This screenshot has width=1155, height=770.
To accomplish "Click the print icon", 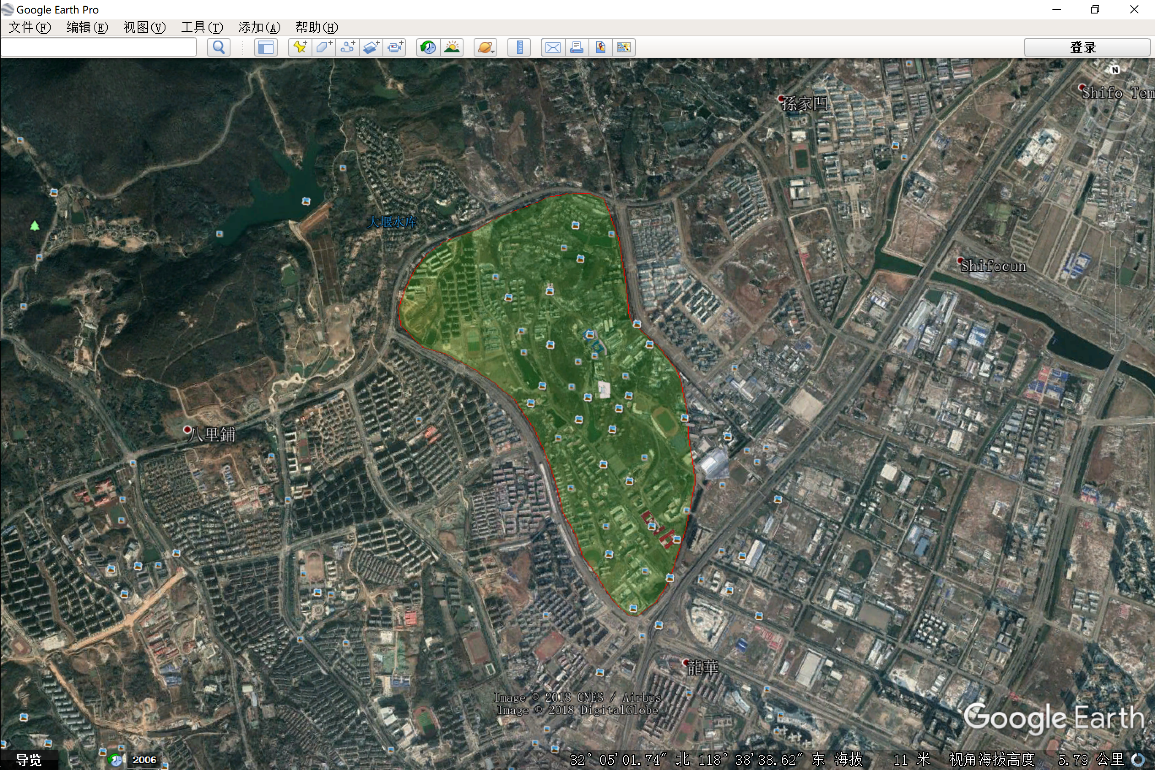I will (577, 47).
